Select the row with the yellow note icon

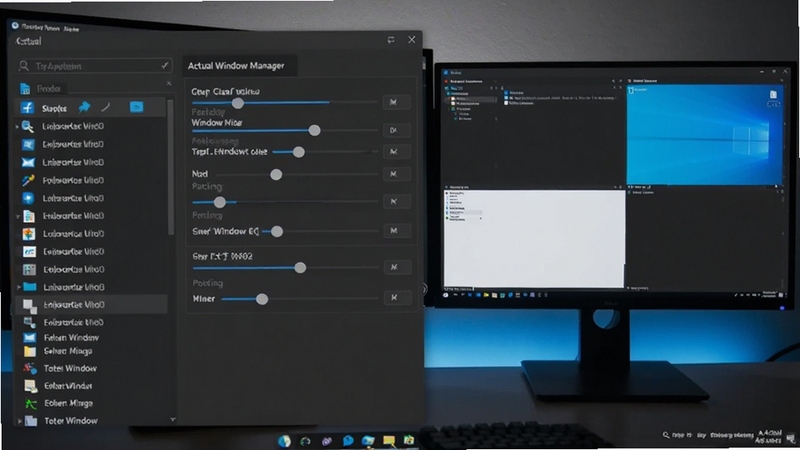point(91,386)
